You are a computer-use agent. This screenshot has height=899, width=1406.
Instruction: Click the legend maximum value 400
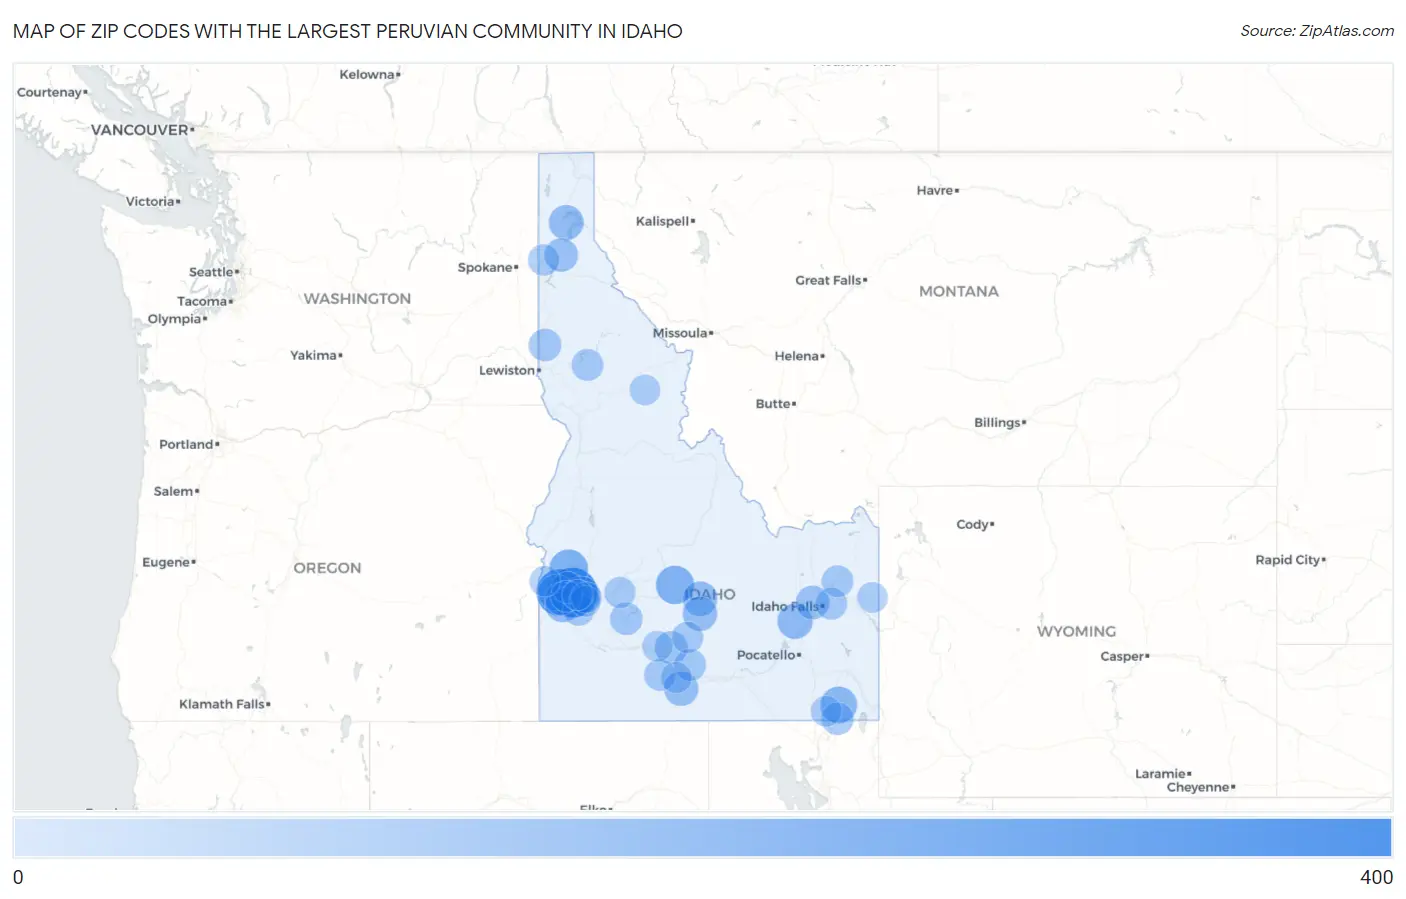[x=1376, y=877]
